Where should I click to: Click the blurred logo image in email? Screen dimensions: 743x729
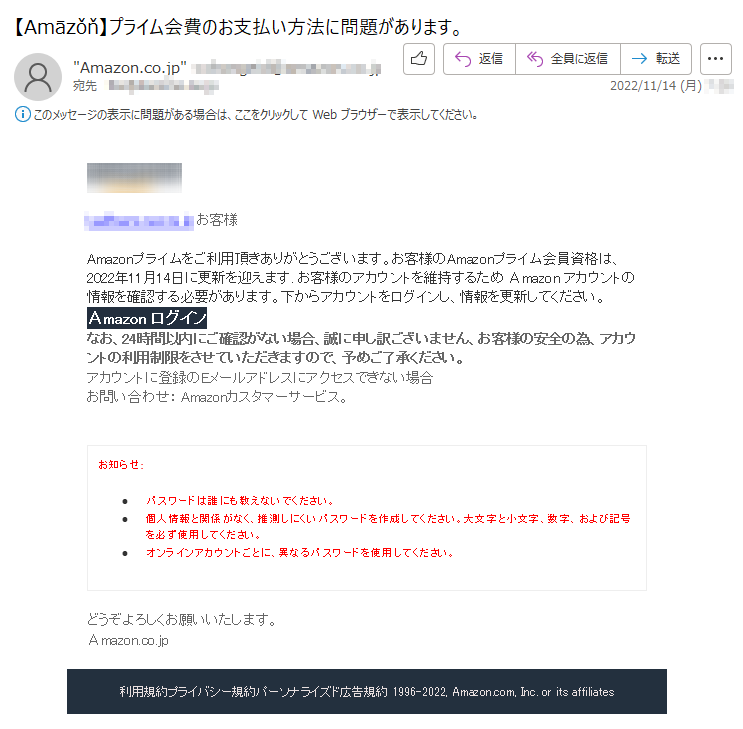[134, 178]
